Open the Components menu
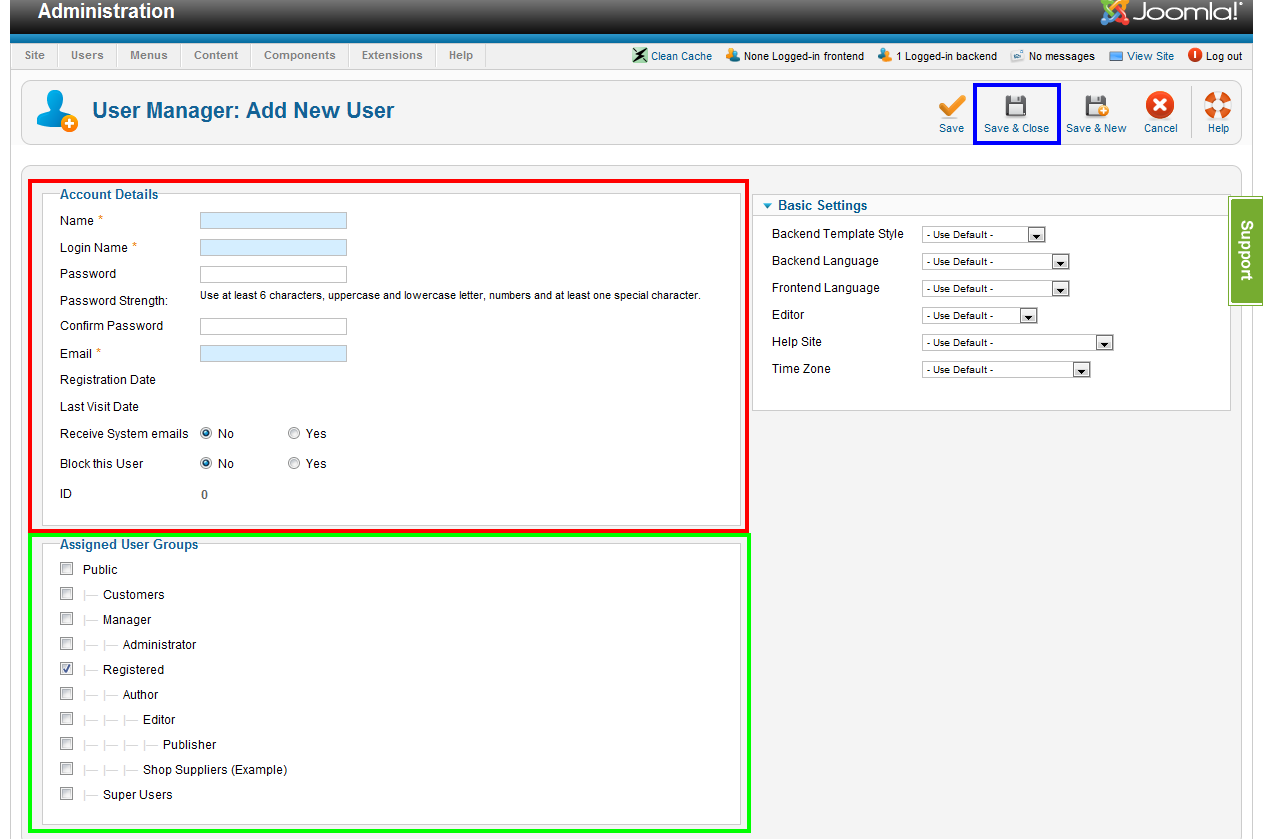1263x839 pixels. click(x=299, y=55)
